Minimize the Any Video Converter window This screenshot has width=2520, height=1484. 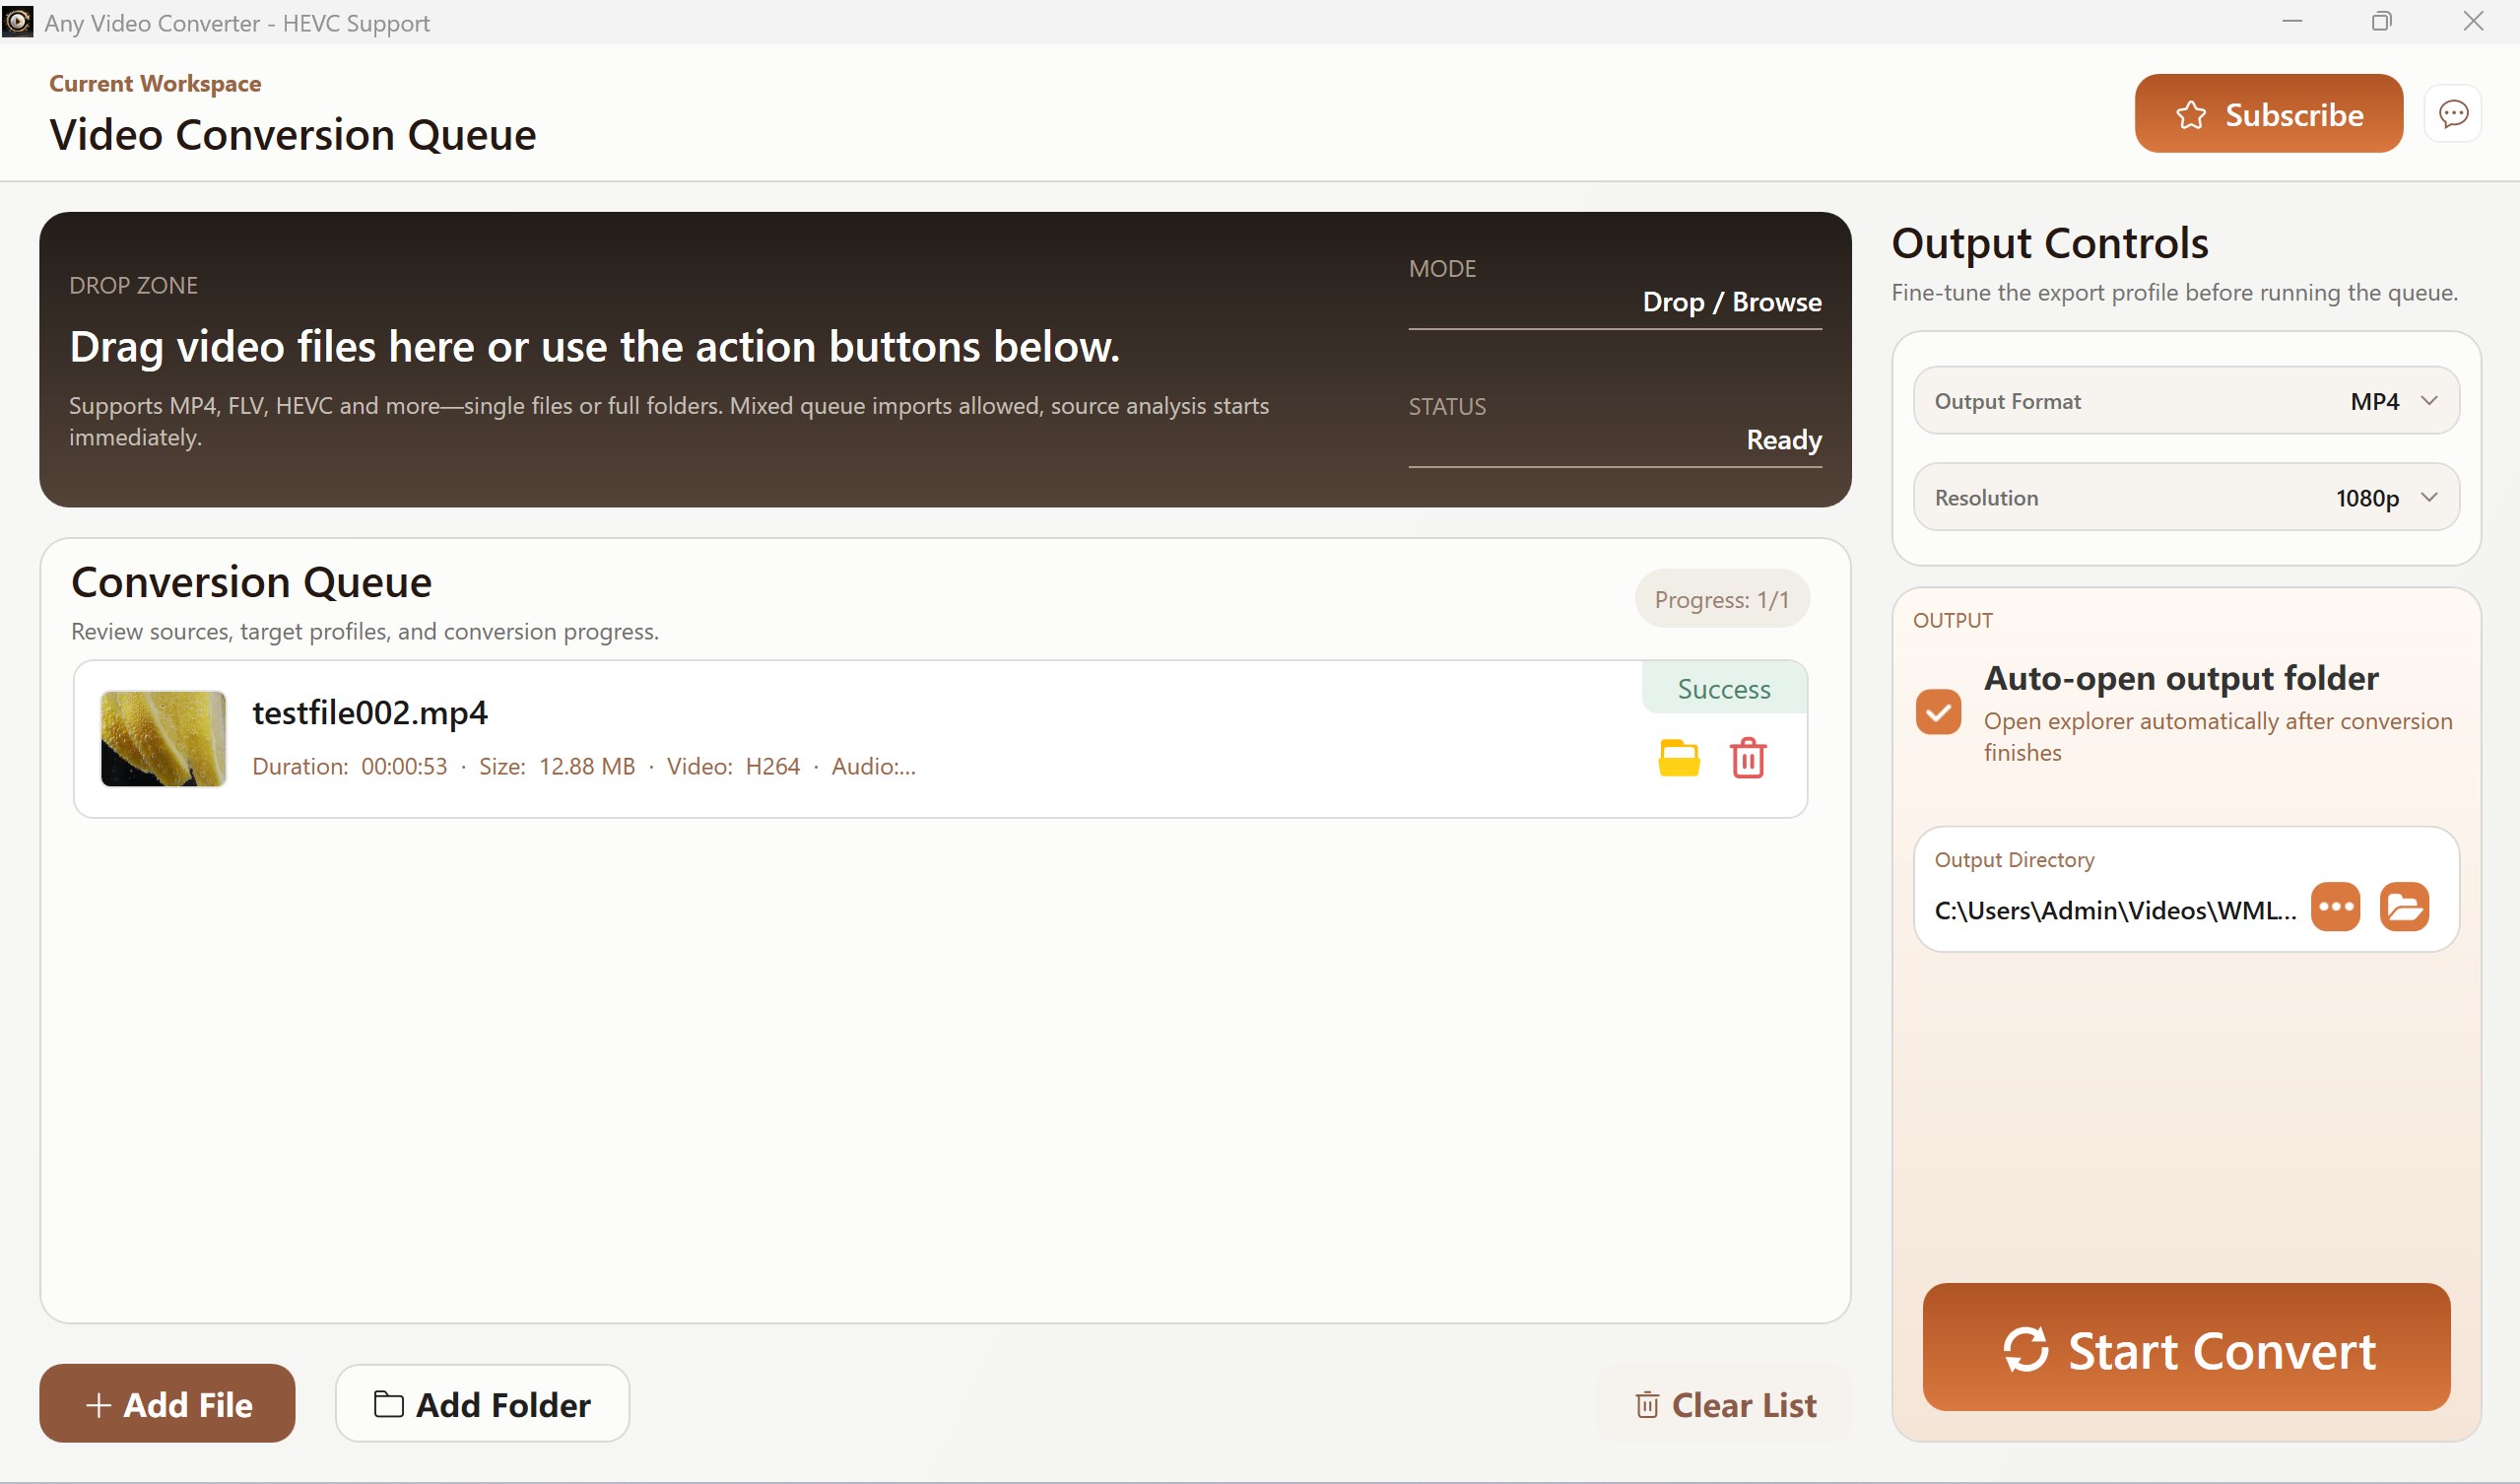tap(2292, 21)
